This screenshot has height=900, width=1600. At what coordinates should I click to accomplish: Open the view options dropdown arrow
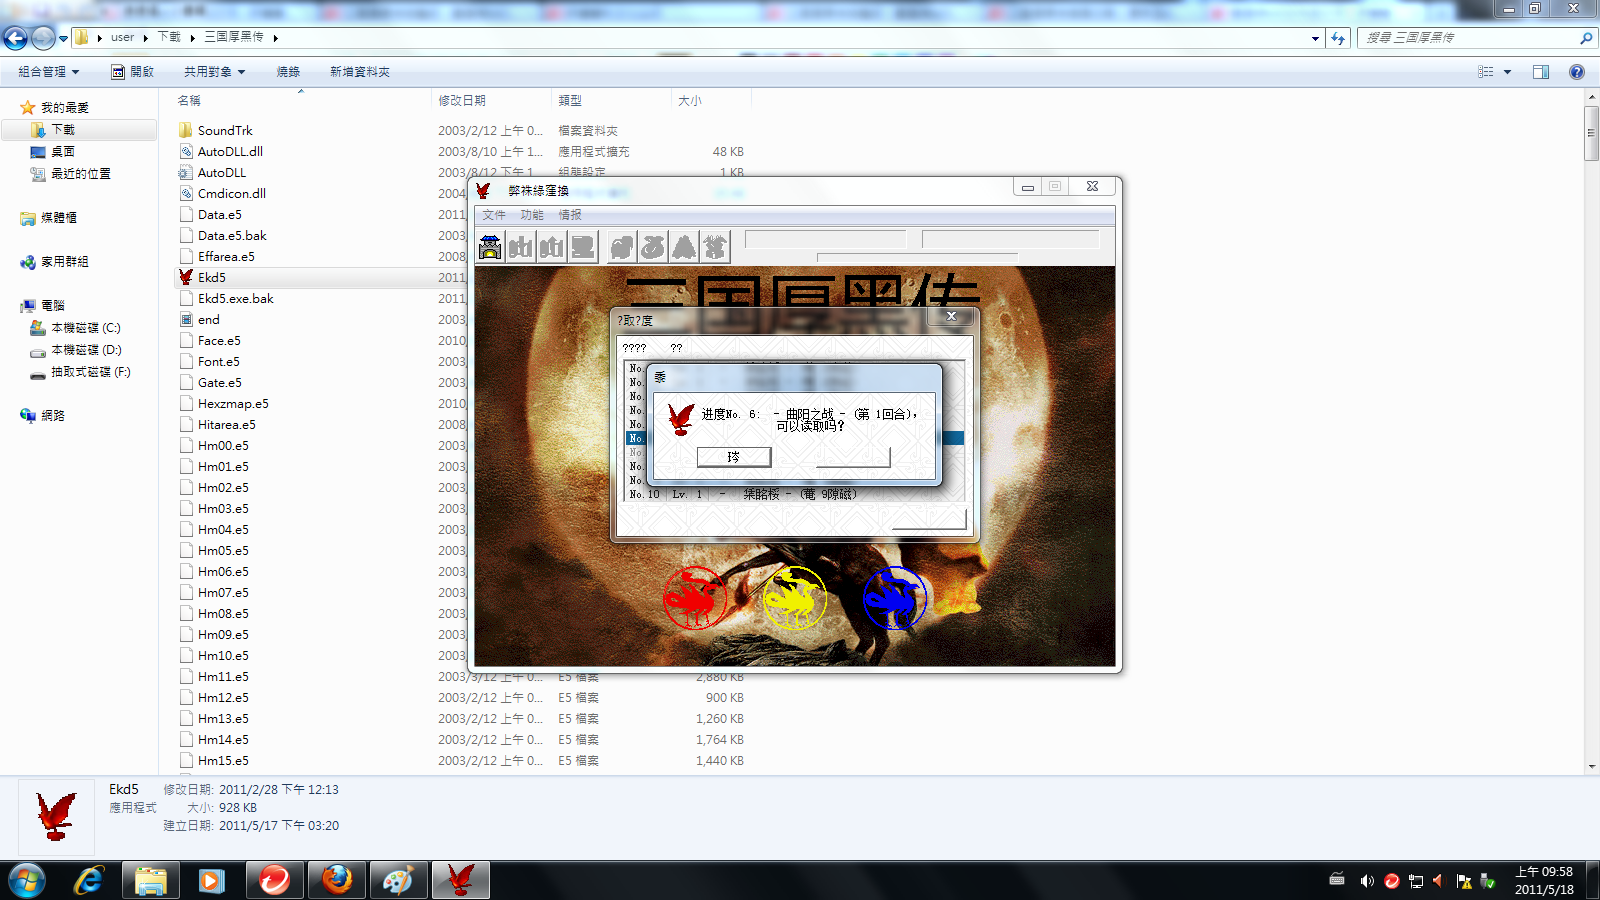pyautogui.click(x=1507, y=72)
